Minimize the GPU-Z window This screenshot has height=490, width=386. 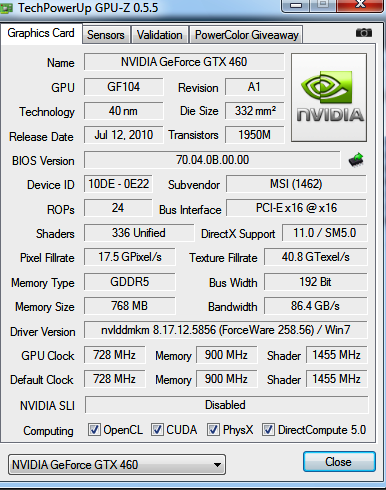click(296, 5)
